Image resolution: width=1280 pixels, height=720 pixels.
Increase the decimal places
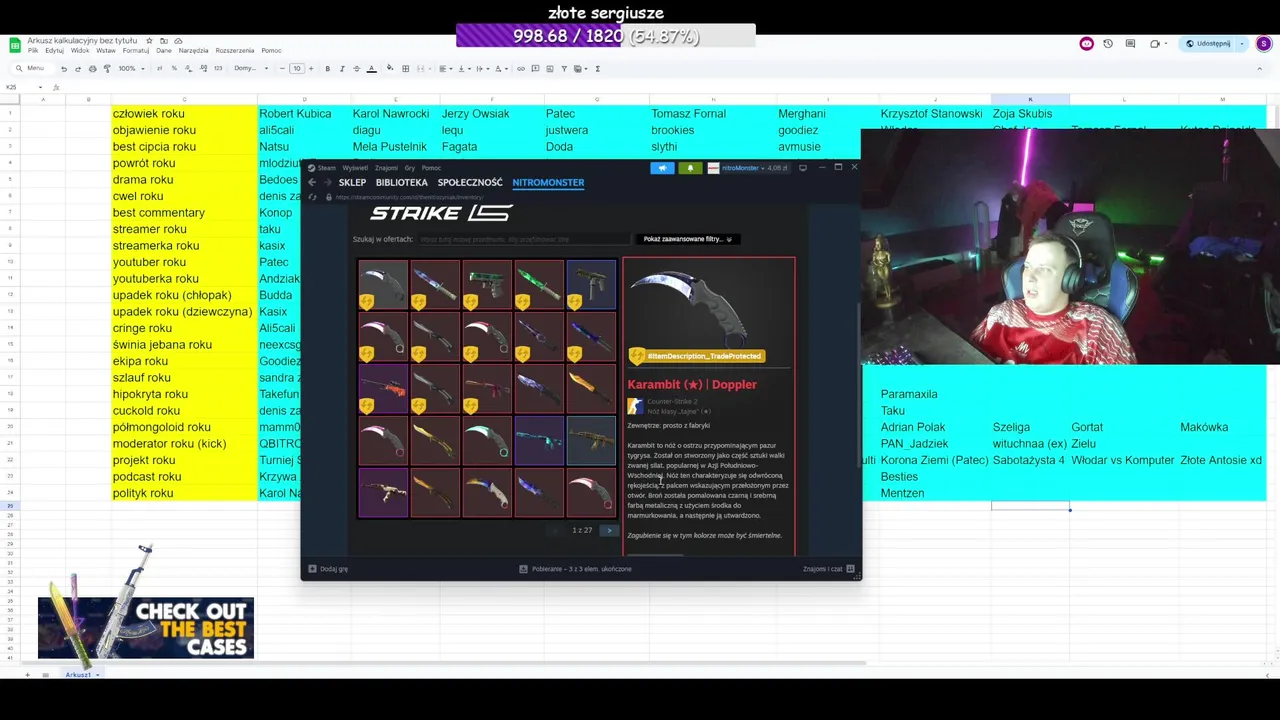[x=203, y=68]
